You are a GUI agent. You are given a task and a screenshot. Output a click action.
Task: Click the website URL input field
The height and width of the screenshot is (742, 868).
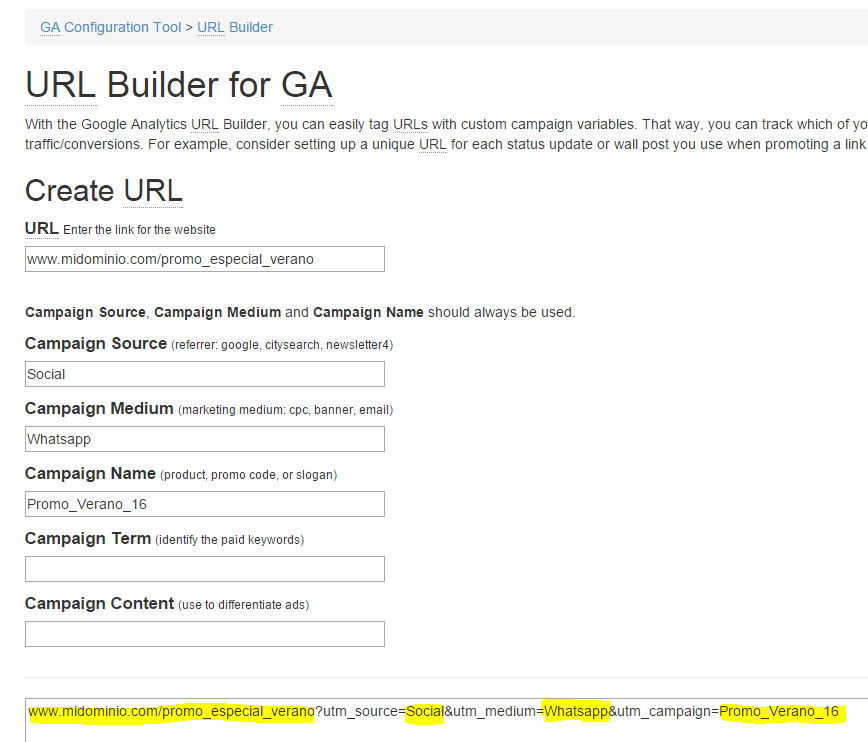(x=205, y=259)
